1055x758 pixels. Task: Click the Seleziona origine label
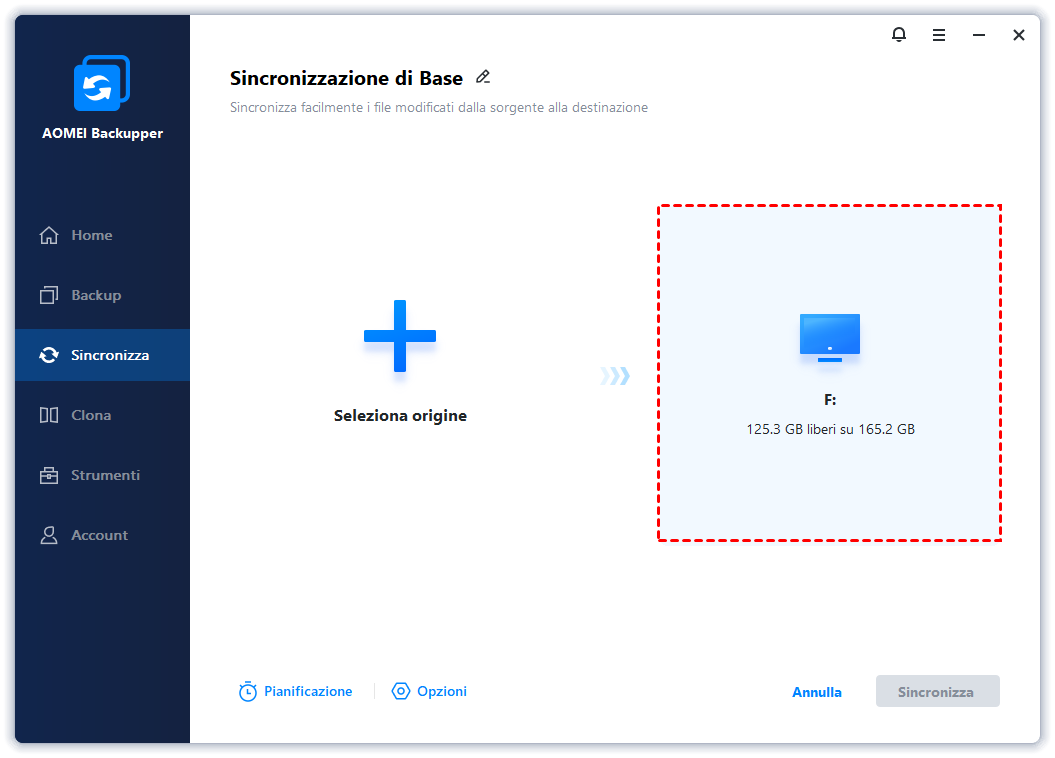(x=400, y=415)
